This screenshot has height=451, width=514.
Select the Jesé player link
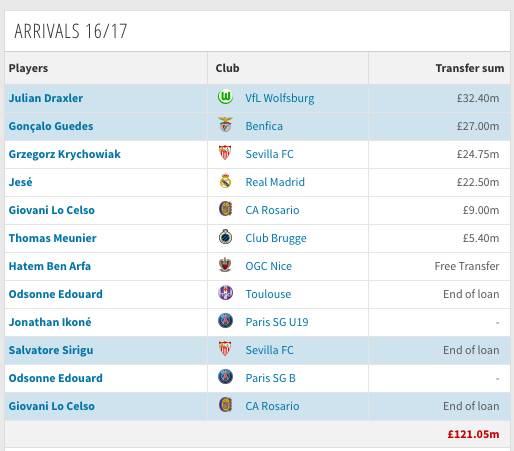point(21,182)
